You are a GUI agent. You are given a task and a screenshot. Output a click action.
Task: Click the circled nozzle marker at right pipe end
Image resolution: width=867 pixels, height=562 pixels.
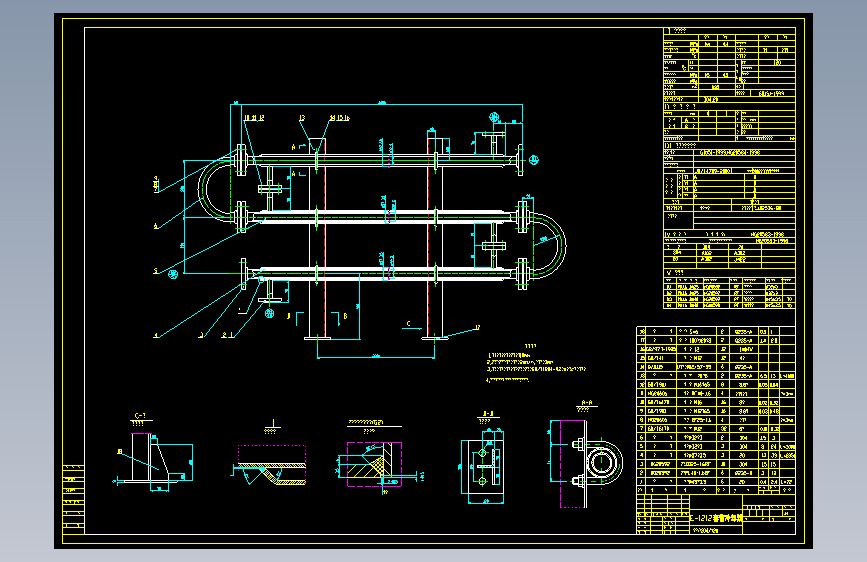coord(534,160)
